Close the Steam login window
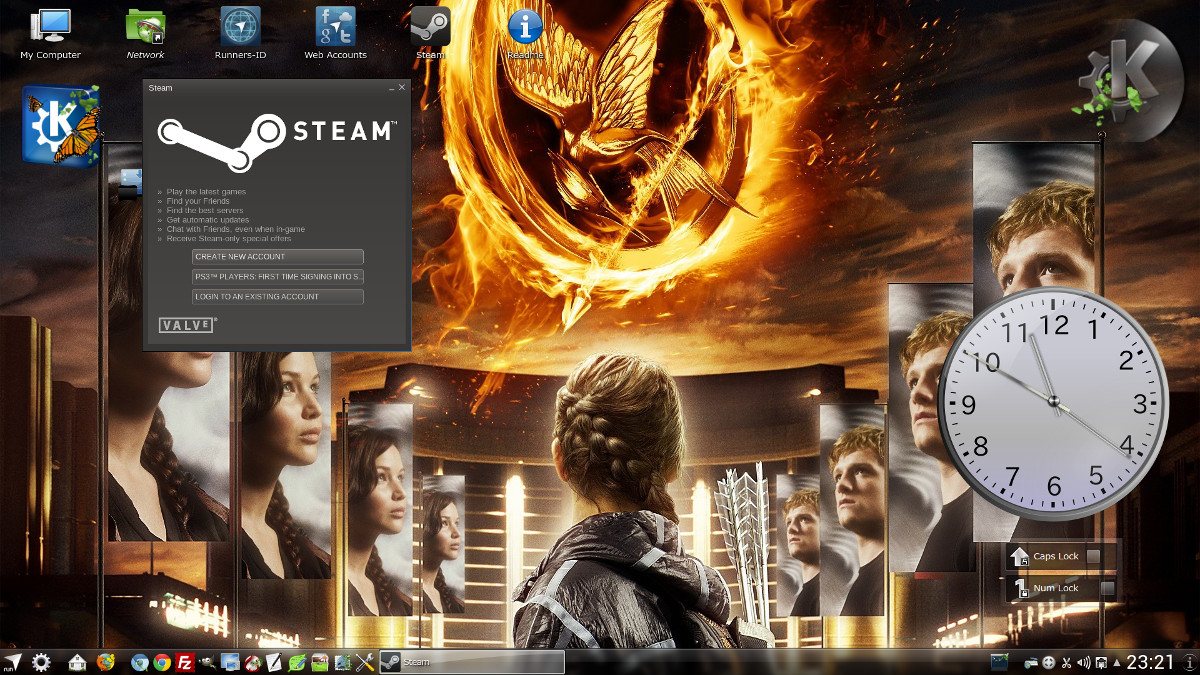 pyautogui.click(x=402, y=88)
